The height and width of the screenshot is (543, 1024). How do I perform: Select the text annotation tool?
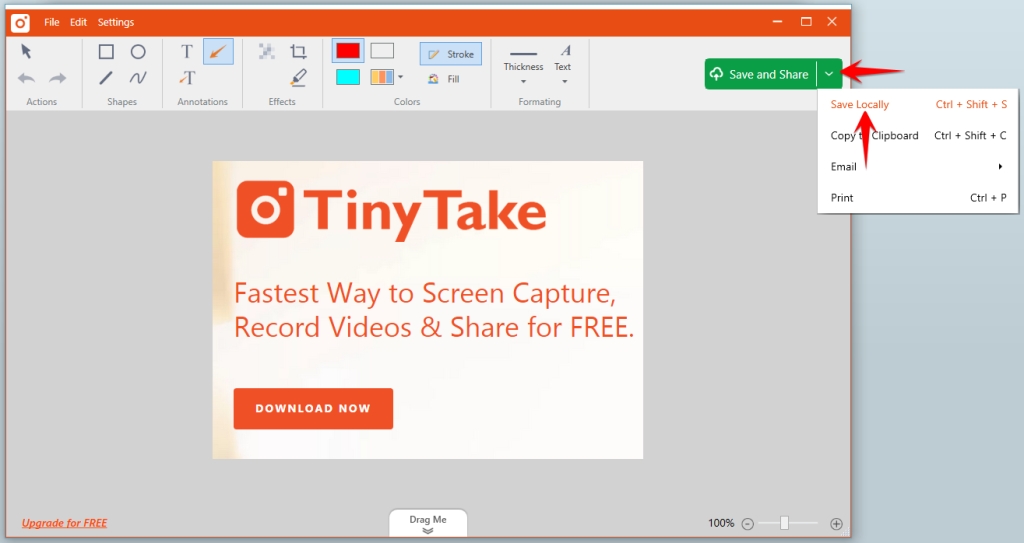click(187, 52)
